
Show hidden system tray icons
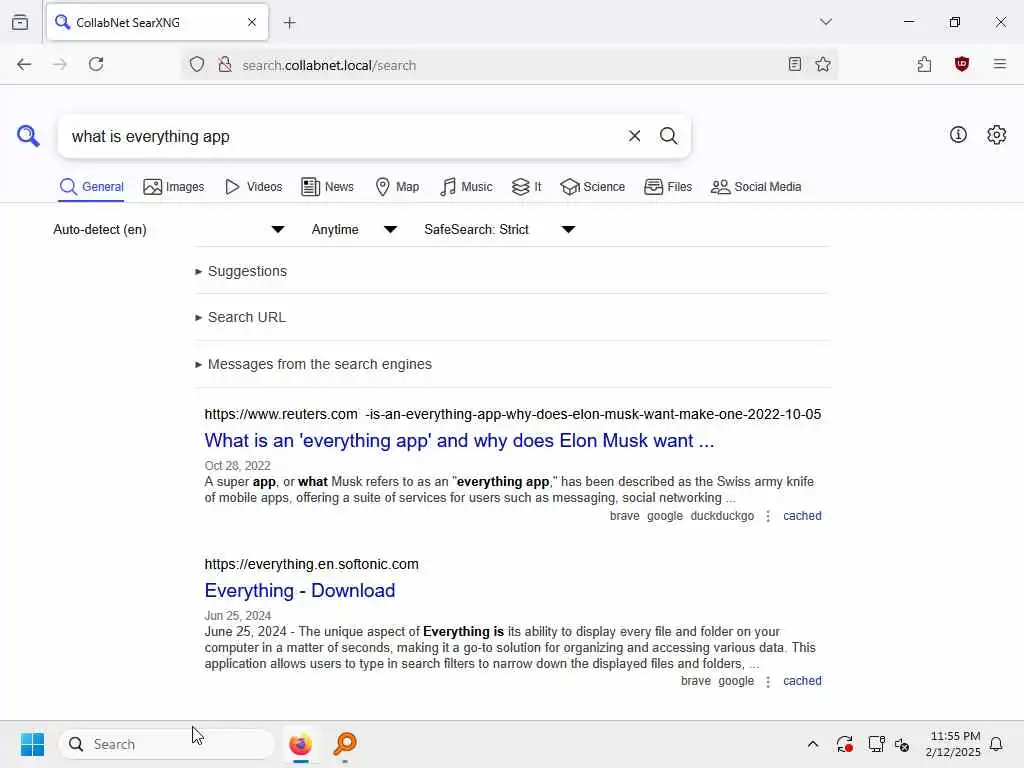coord(812,744)
